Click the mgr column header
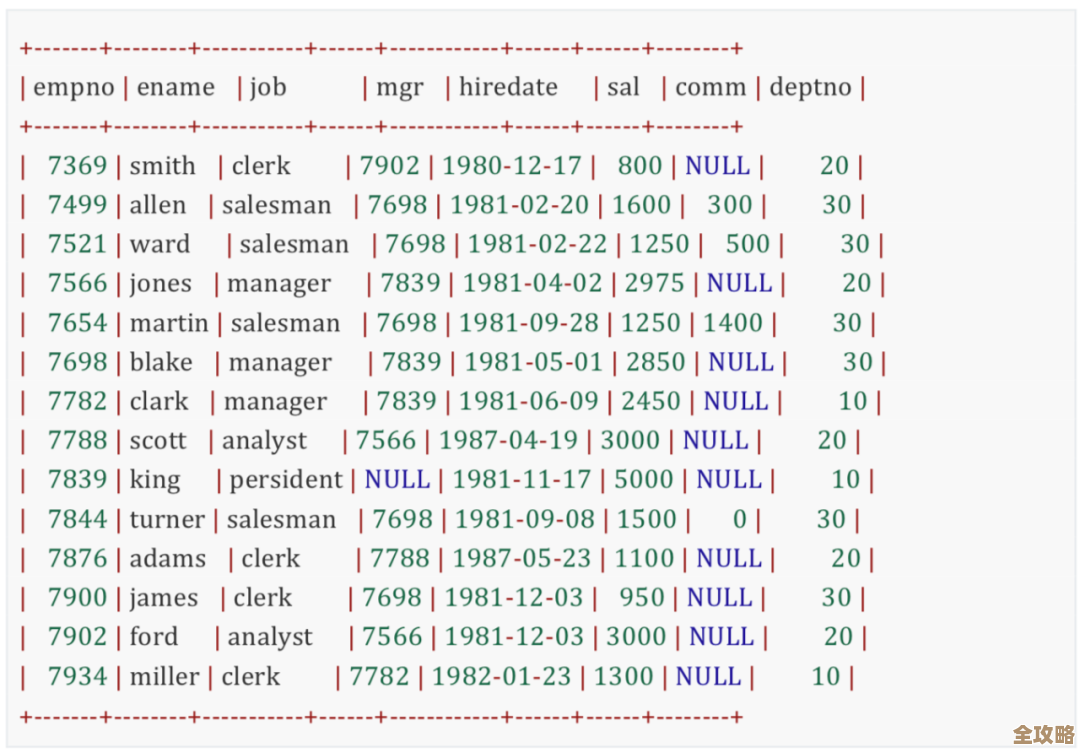This screenshot has width=1080, height=753. click(x=398, y=88)
